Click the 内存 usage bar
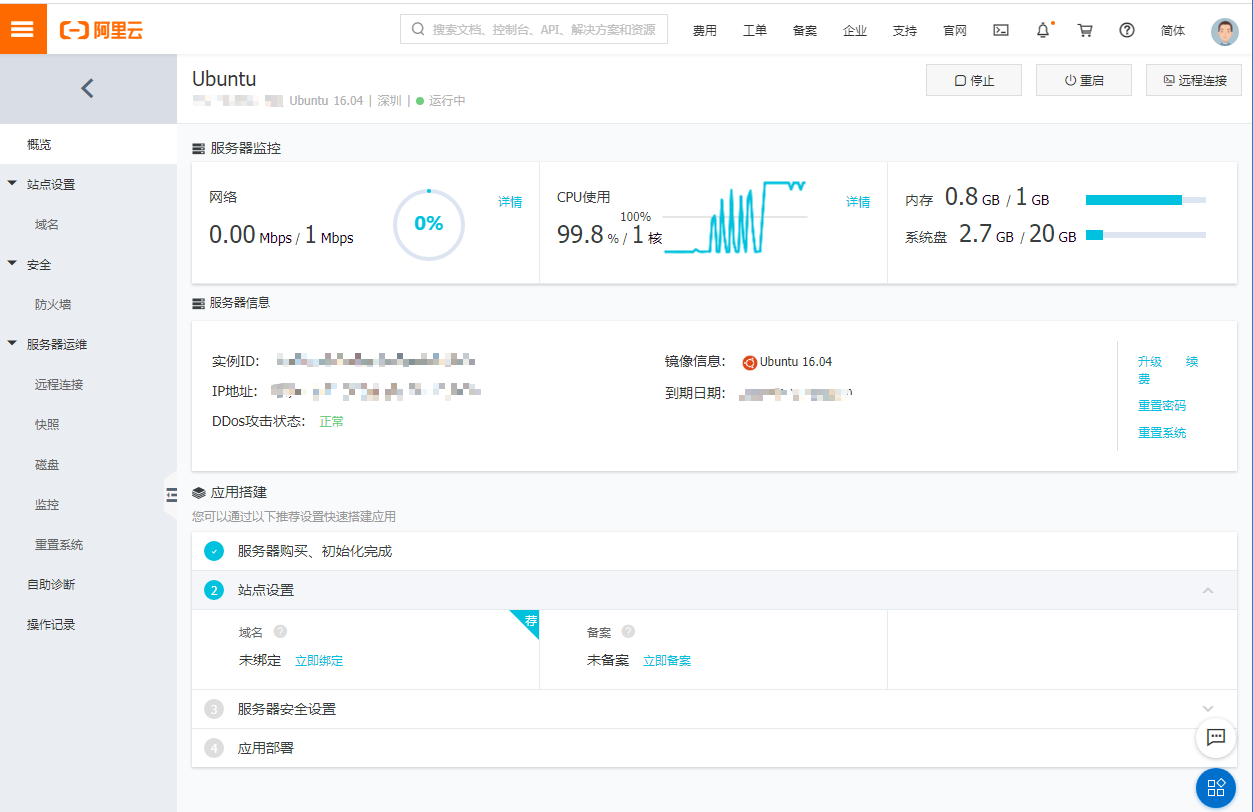The height and width of the screenshot is (812, 1253). tap(1146, 200)
